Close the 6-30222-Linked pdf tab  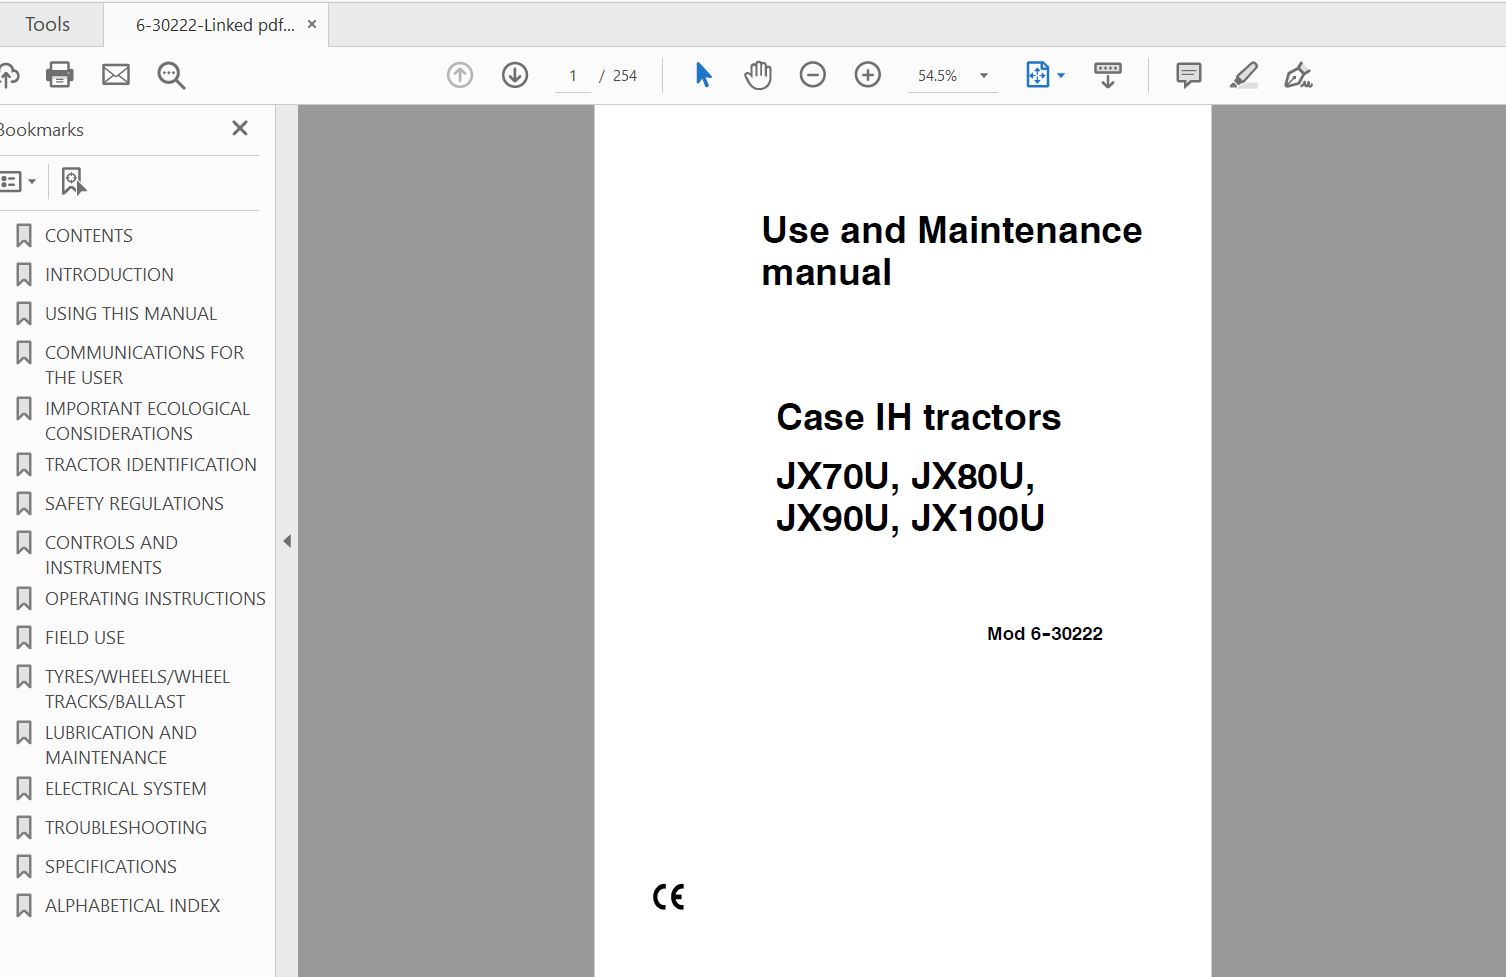coord(312,24)
